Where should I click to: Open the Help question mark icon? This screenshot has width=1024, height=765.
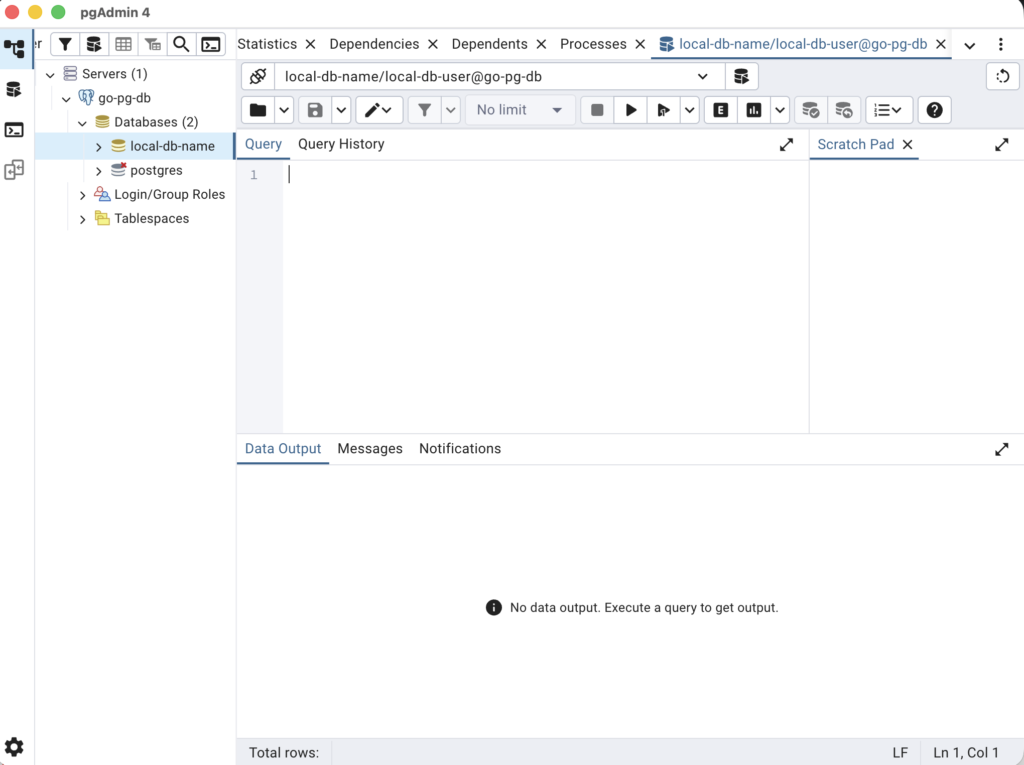pyautogui.click(x=934, y=110)
